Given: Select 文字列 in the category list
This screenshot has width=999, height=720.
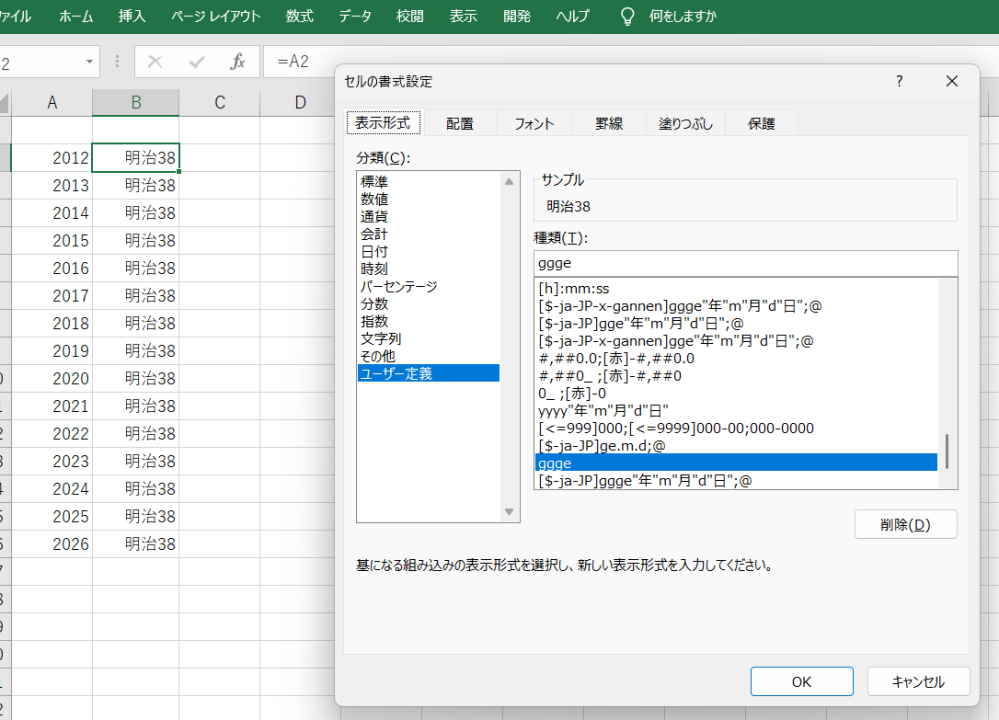Looking at the screenshot, I should click(428, 339).
